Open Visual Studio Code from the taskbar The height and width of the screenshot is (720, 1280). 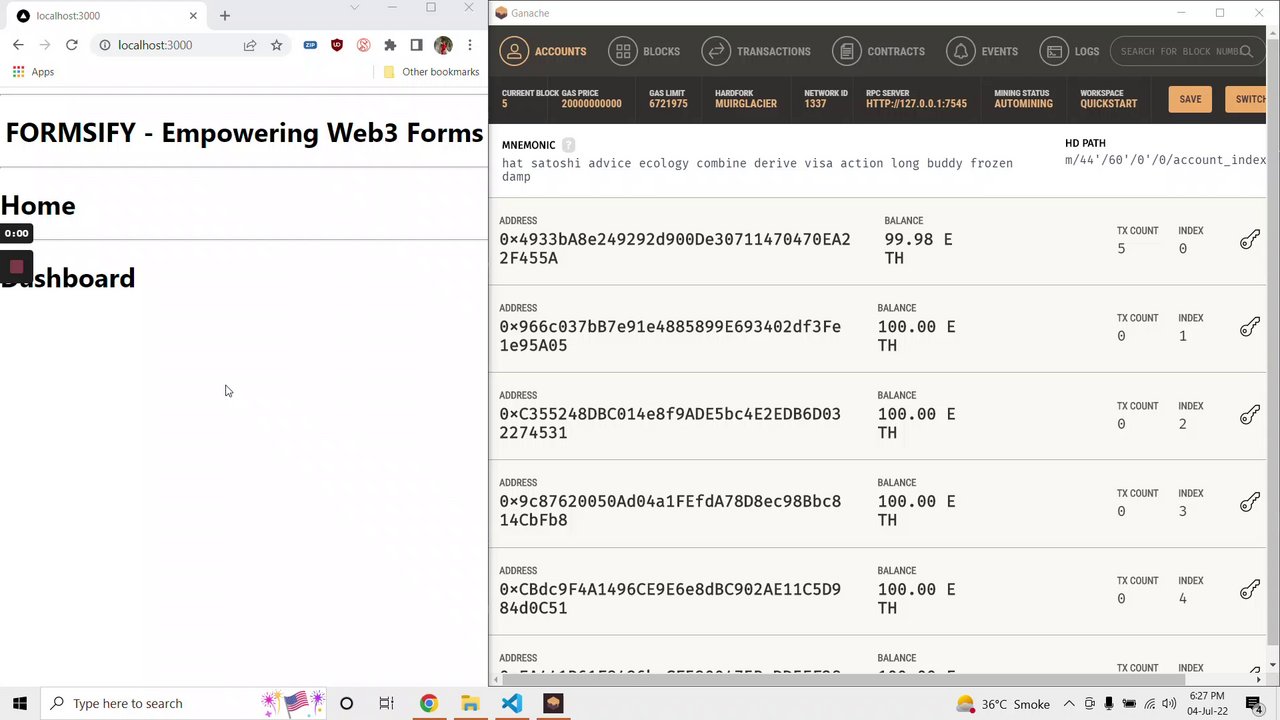(511, 703)
